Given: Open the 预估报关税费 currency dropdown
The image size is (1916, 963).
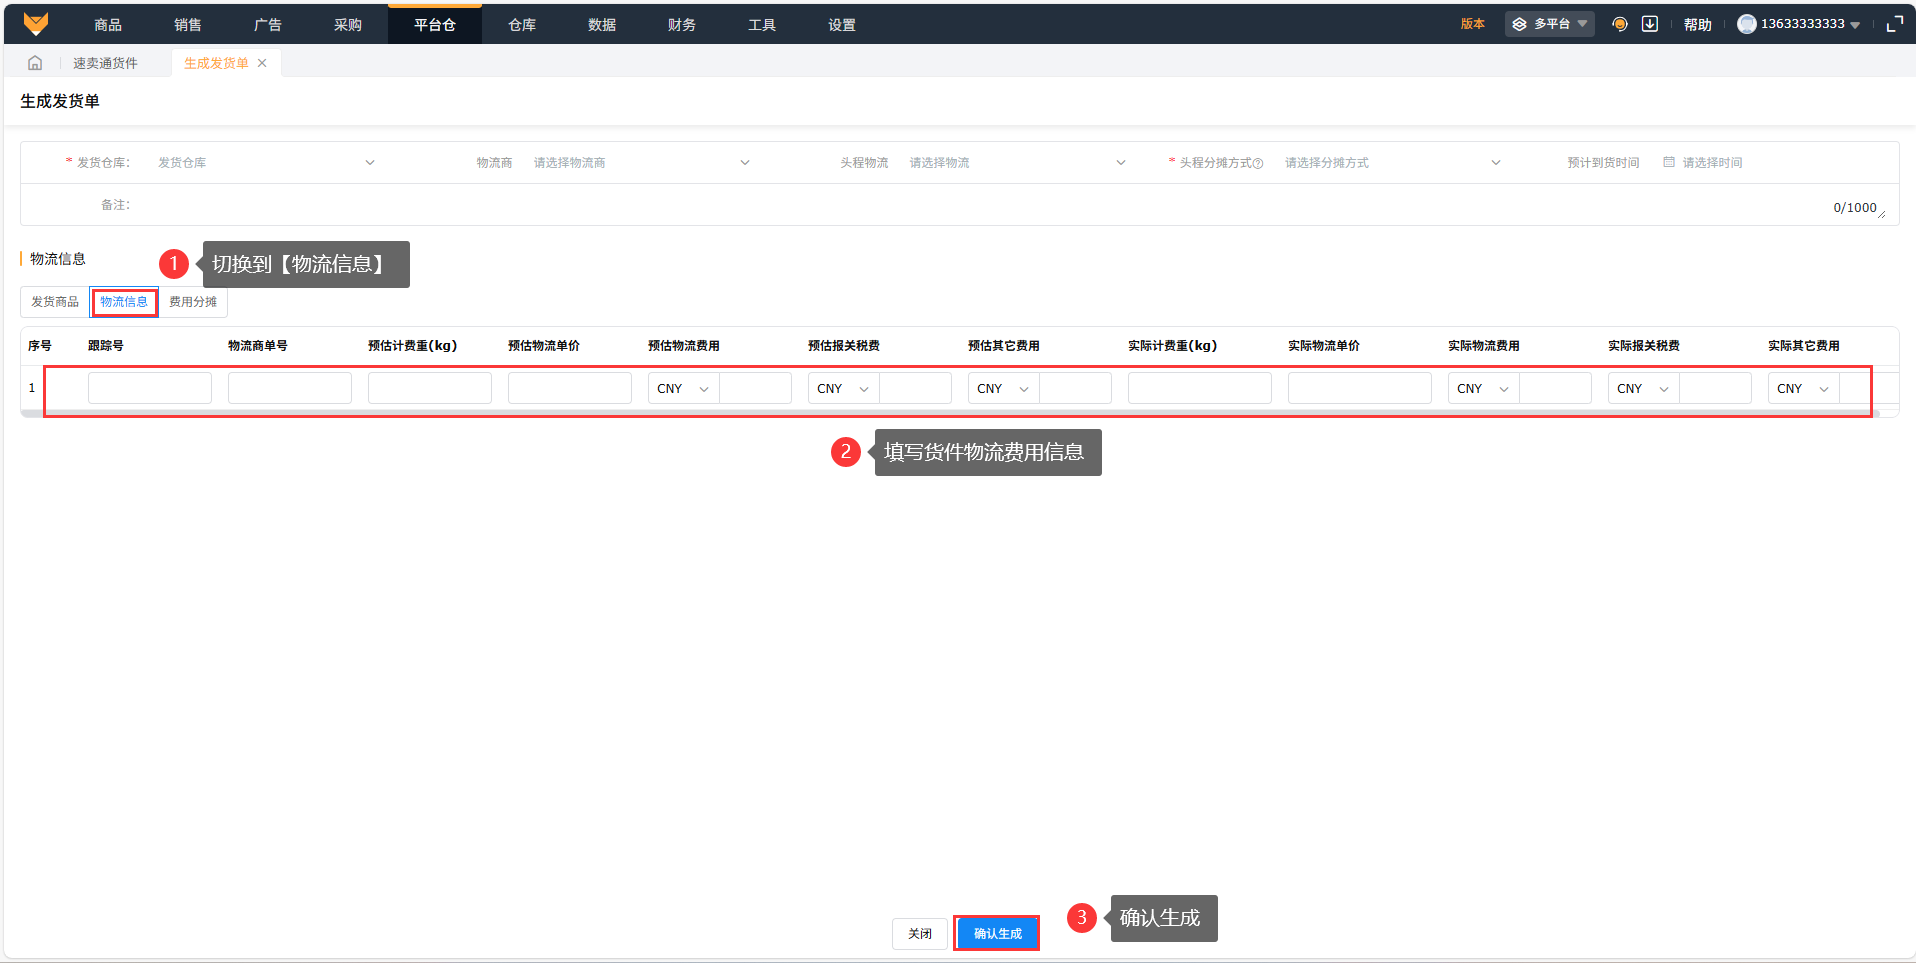Looking at the screenshot, I should (x=844, y=388).
